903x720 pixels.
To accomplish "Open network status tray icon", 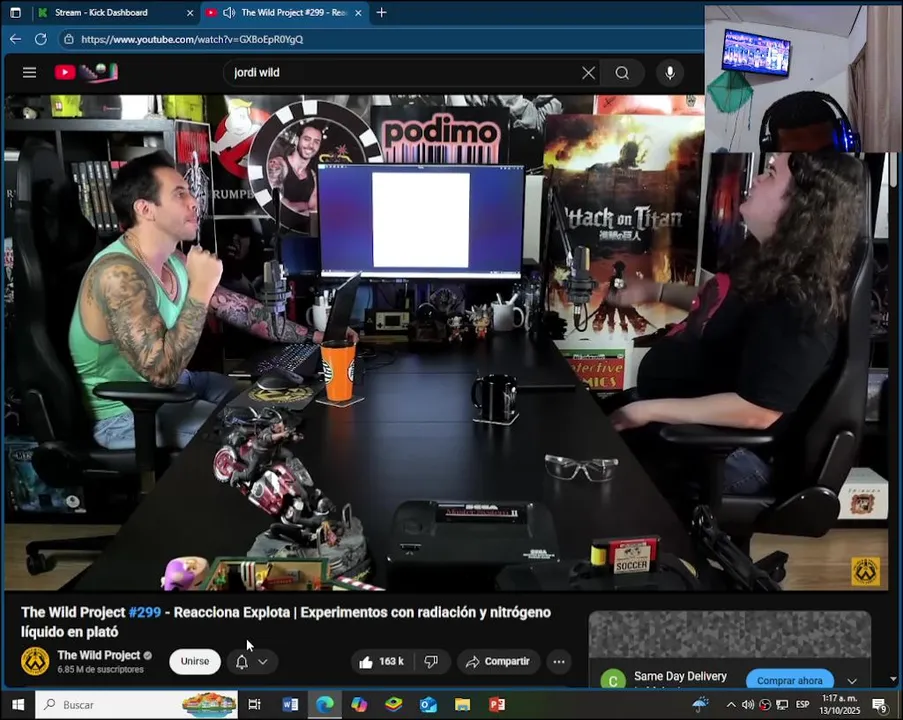I will [x=782, y=704].
